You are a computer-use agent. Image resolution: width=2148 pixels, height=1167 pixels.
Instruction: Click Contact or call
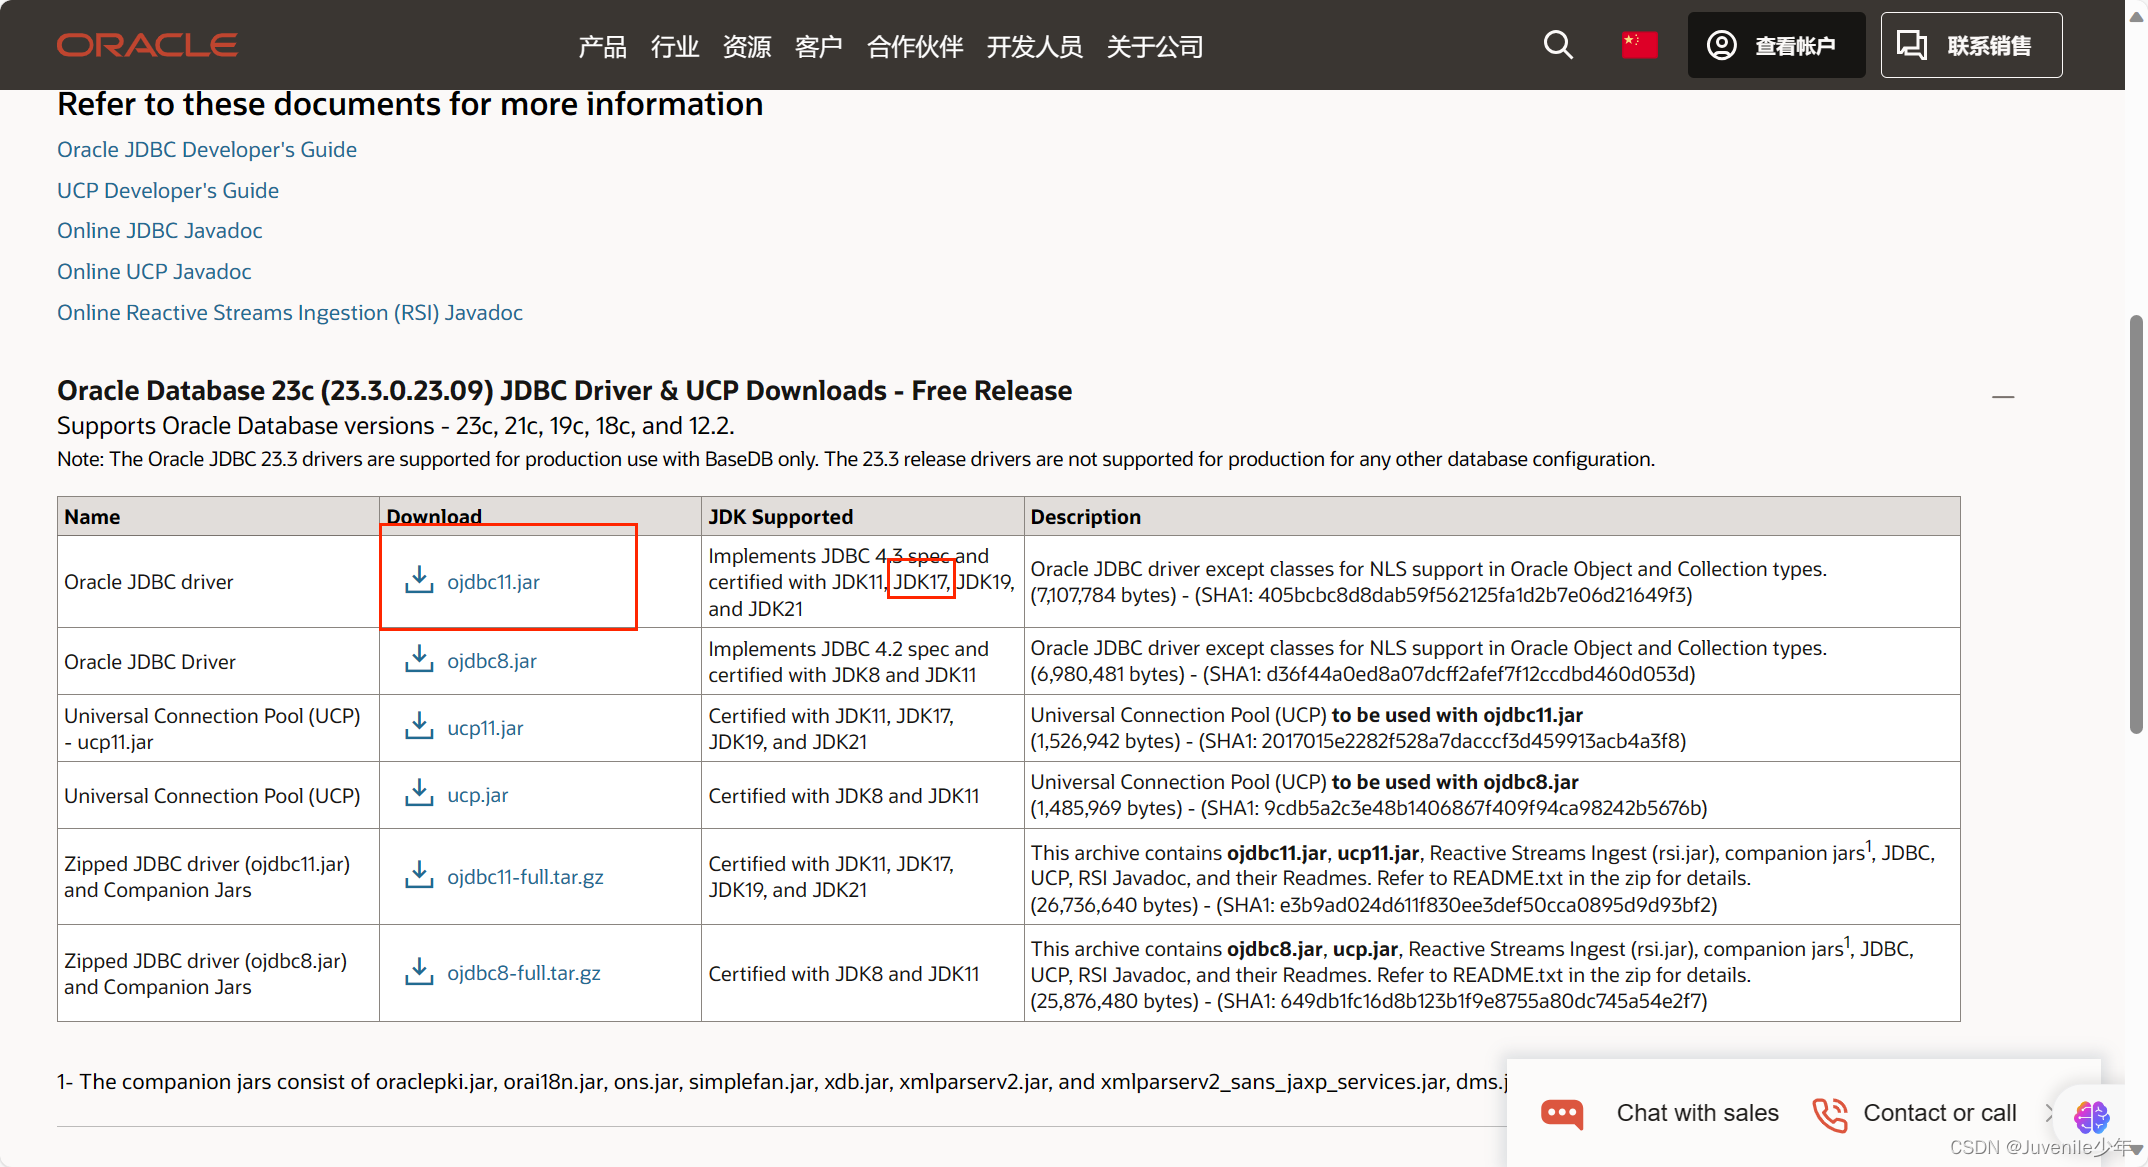[x=1940, y=1113]
